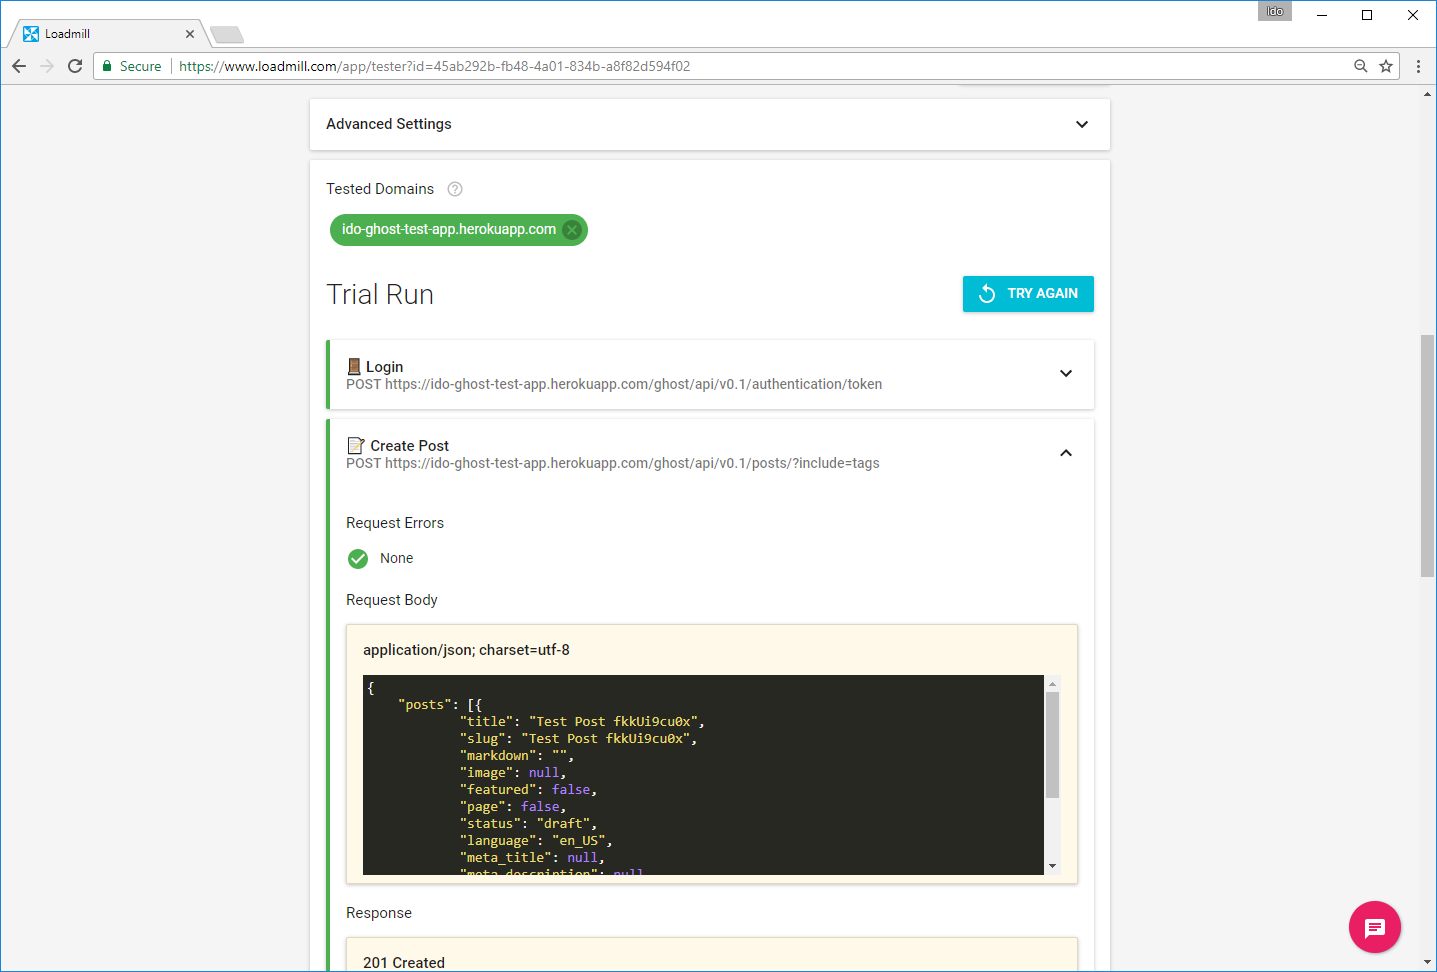Go forward using the browser forward arrow

[47, 66]
